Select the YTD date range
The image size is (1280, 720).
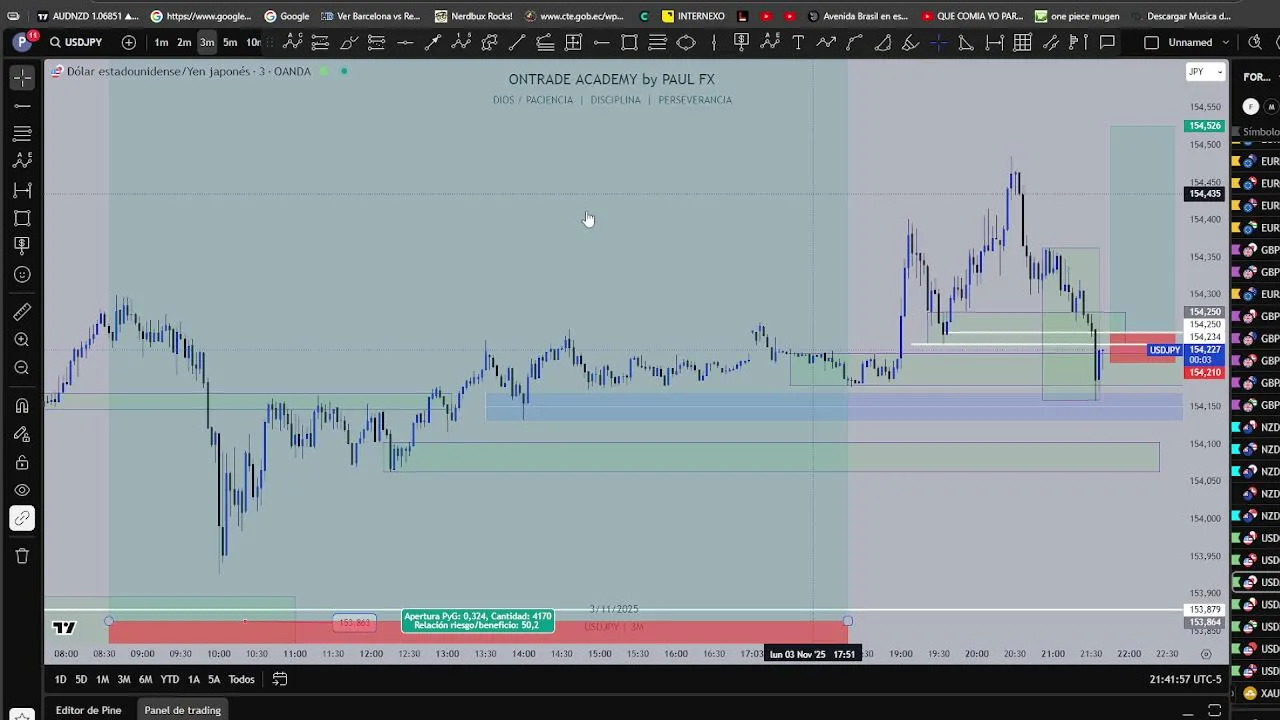point(170,679)
